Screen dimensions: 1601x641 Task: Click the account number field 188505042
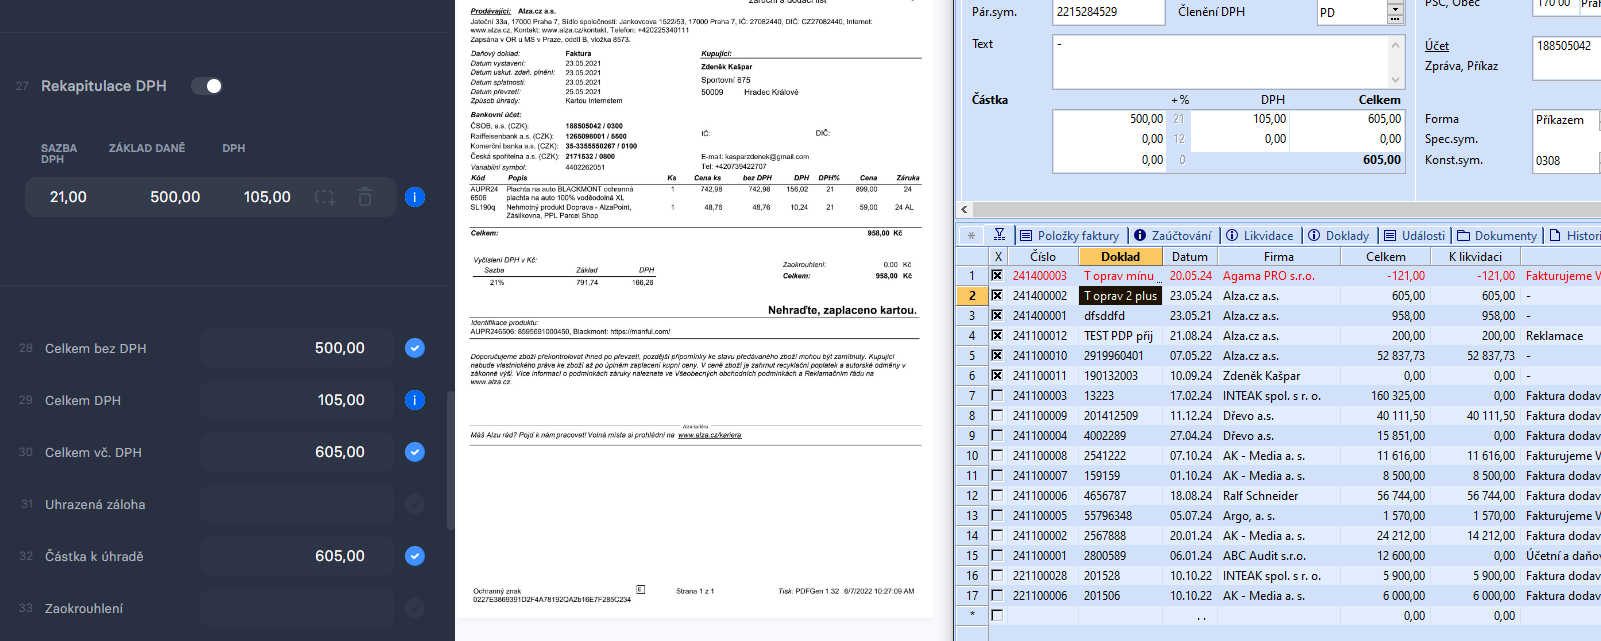click(x=1567, y=58)
